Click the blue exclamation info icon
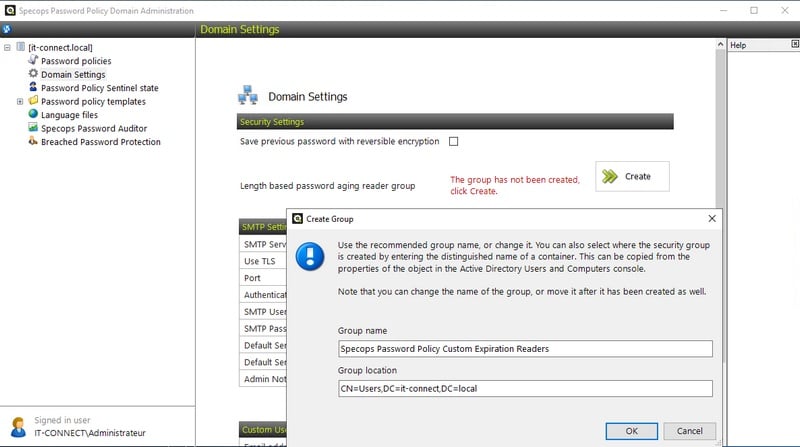This screenshot has height=447, width=800. [310, 256]
